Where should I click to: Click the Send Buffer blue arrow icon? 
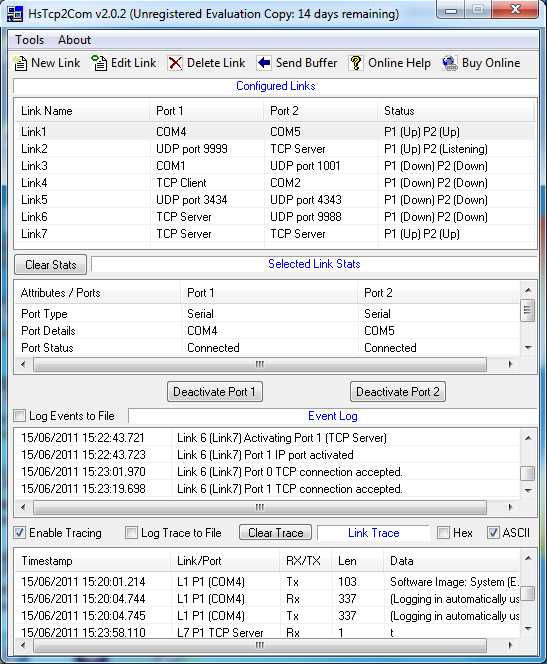coord(264,63)
